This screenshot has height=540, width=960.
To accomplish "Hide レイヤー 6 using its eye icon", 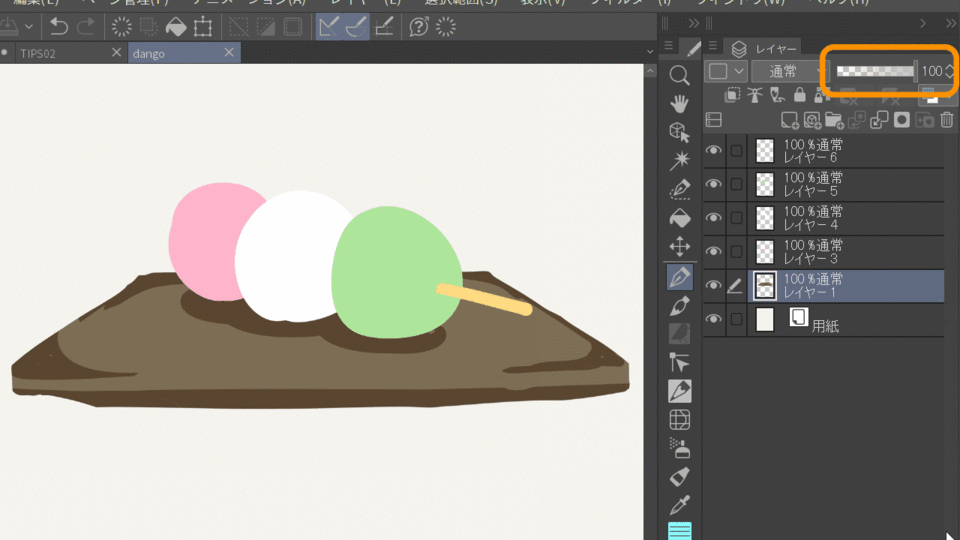I will [713, 151].
